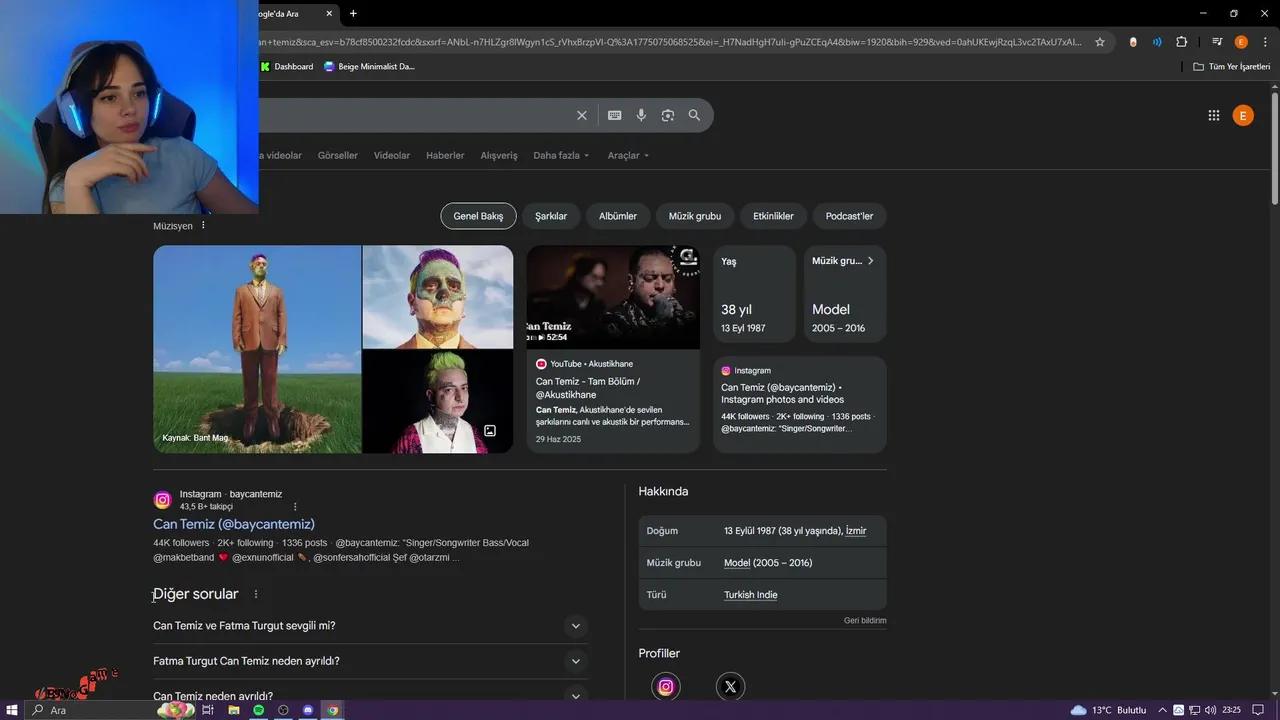Select the Müzik grubu chip

pyautogui.click(x=695, y=216)
